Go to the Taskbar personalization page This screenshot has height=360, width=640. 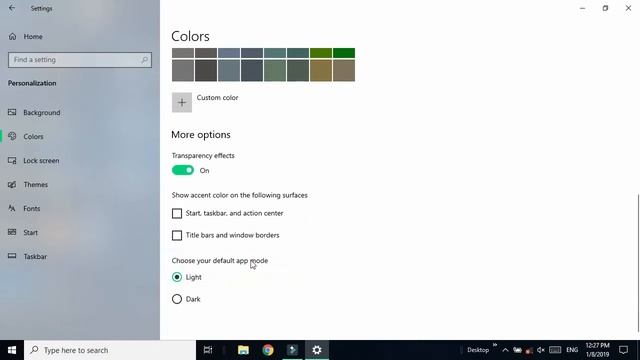pyautogui.click(x=35, y=256)
